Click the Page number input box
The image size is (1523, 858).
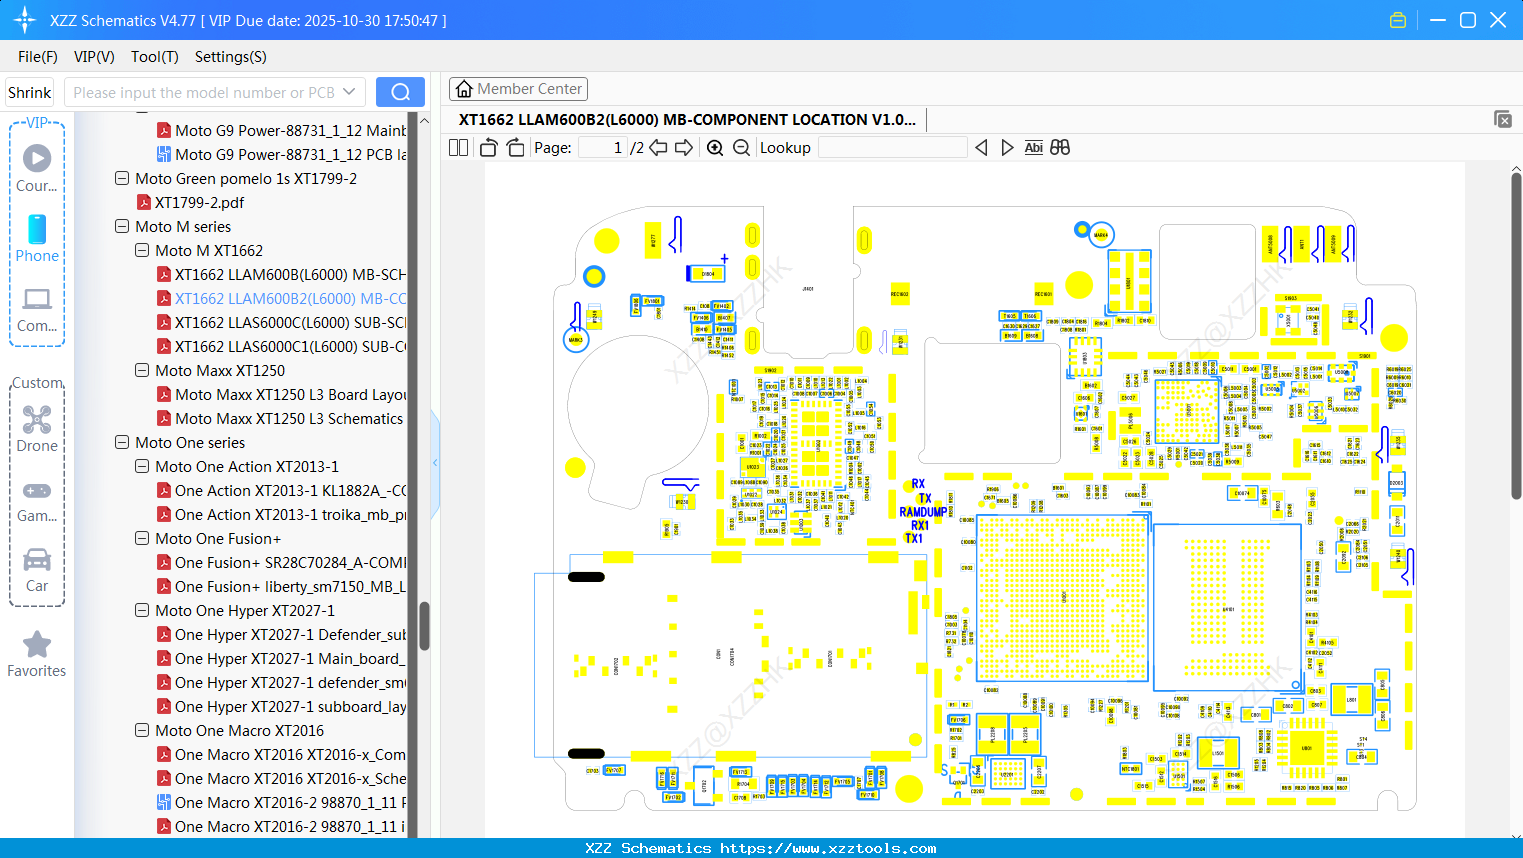pos(603,148)
